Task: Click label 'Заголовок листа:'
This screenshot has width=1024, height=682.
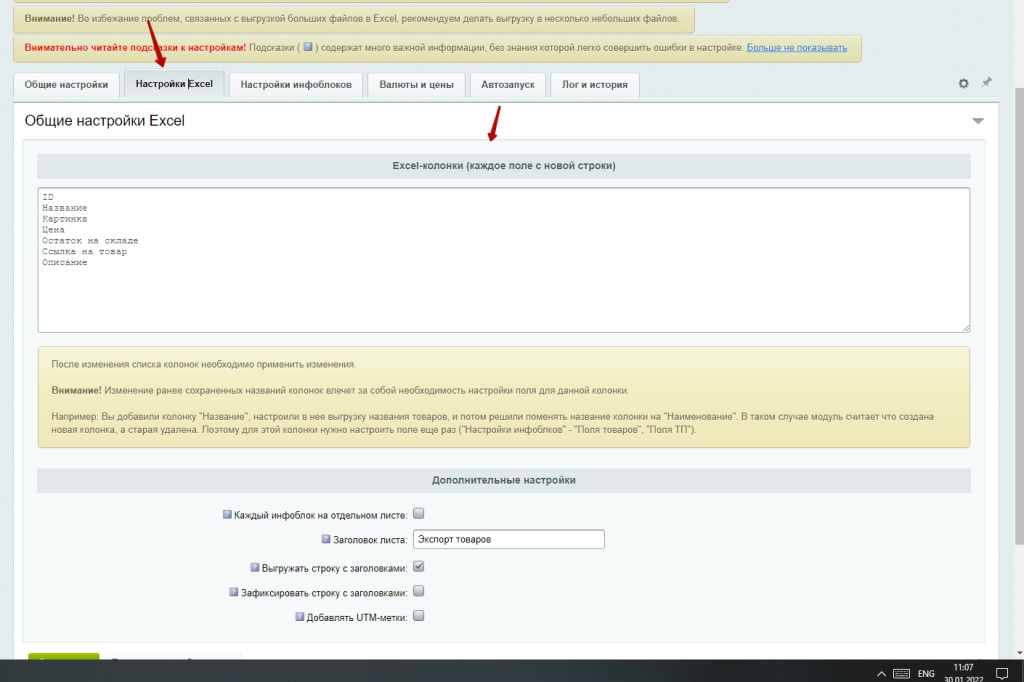Action: pos(370,540)
